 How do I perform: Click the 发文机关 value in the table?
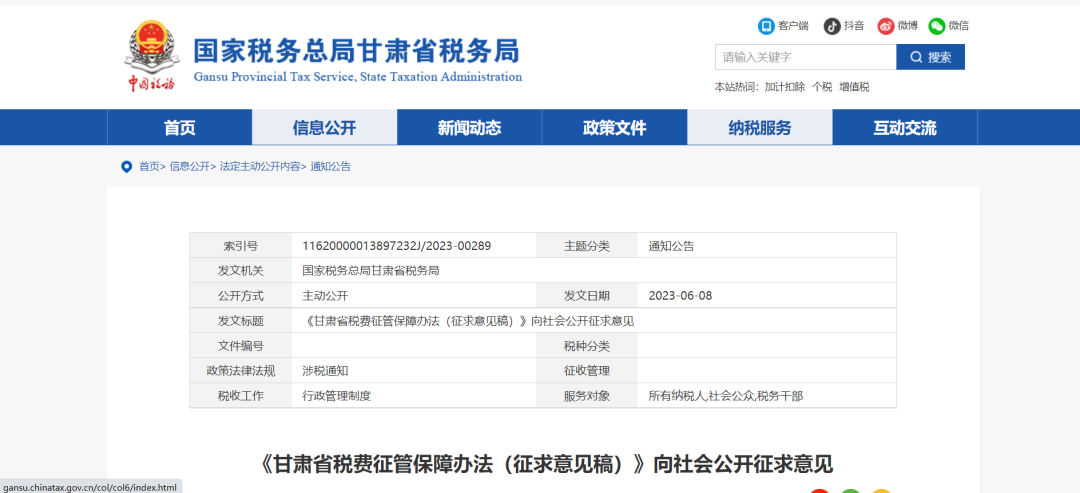tap(371, 271)
